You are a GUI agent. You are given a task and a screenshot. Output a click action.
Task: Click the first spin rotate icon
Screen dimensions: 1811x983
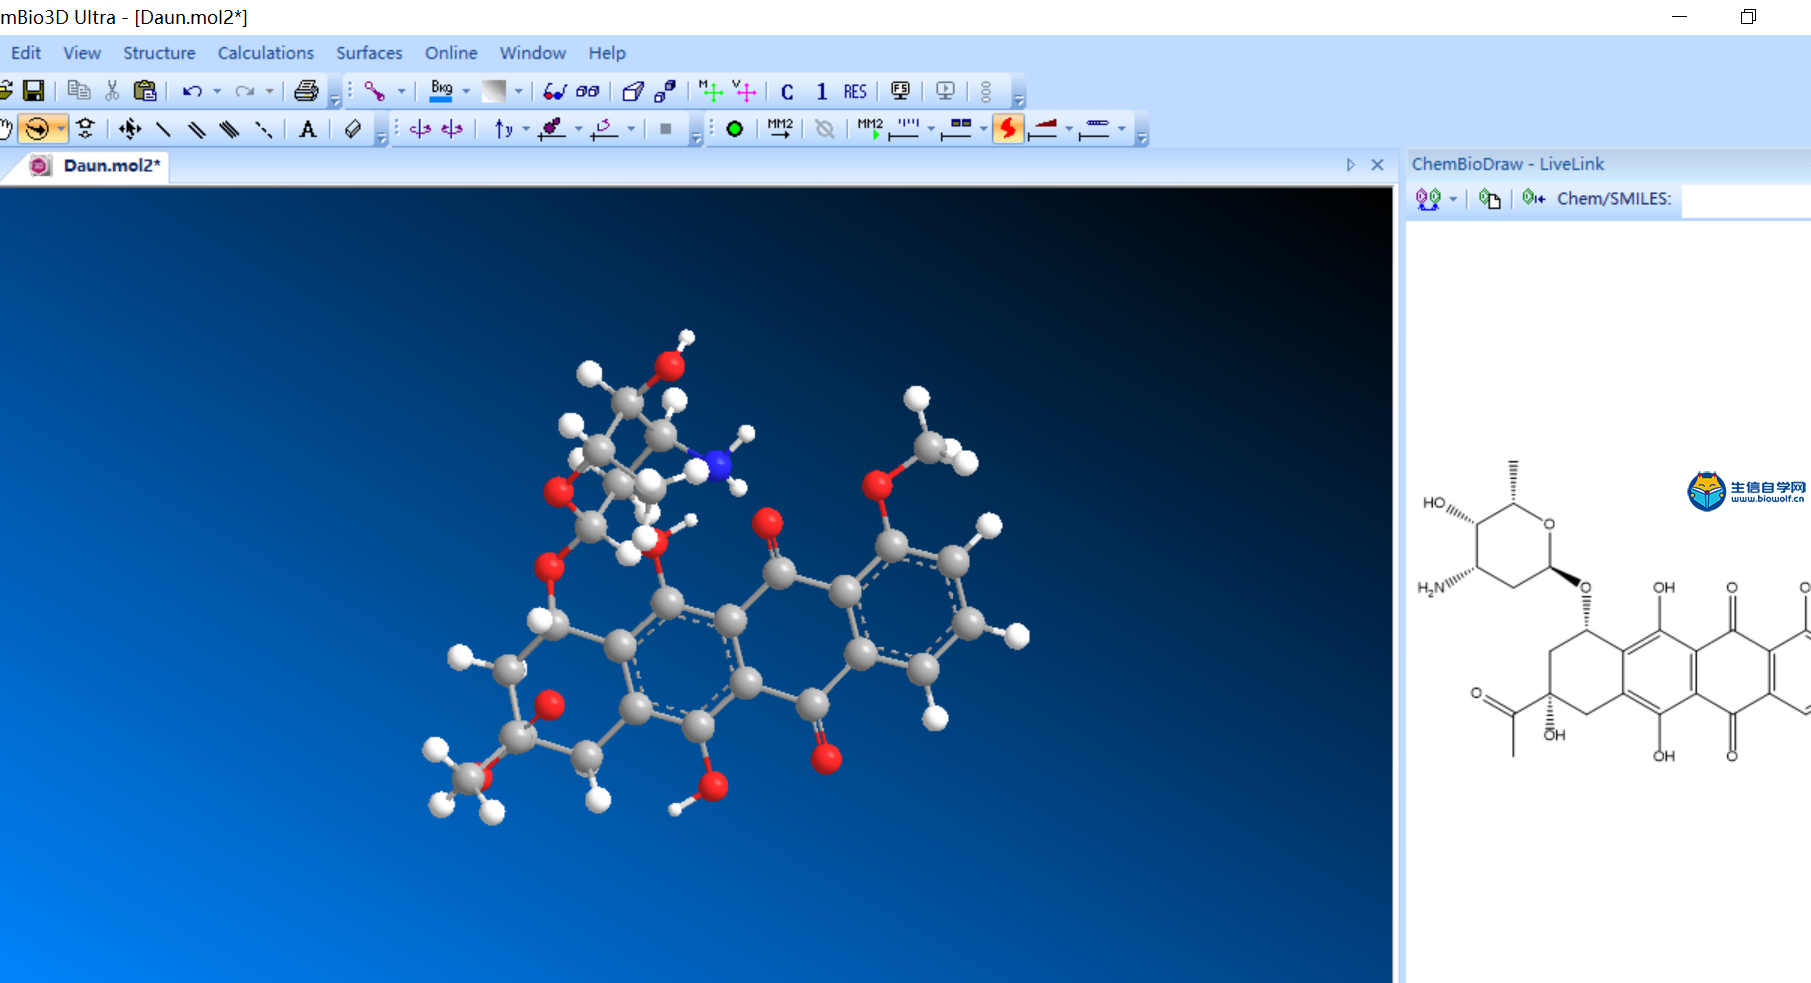tap(420, 128)
